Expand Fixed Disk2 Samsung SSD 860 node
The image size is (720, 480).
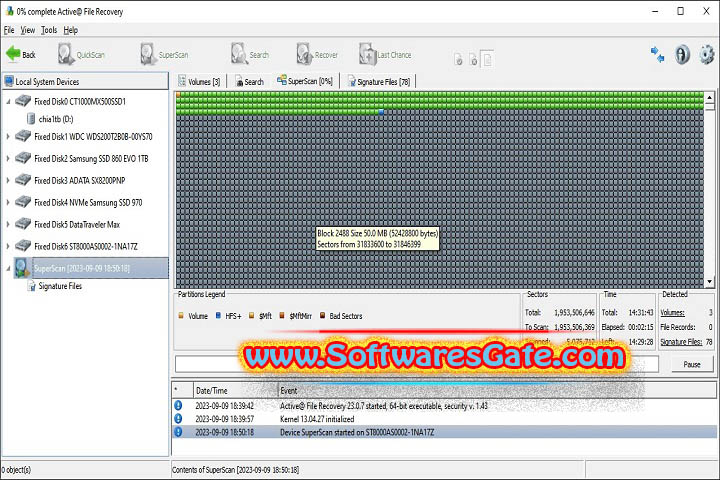tap(8, 158)
